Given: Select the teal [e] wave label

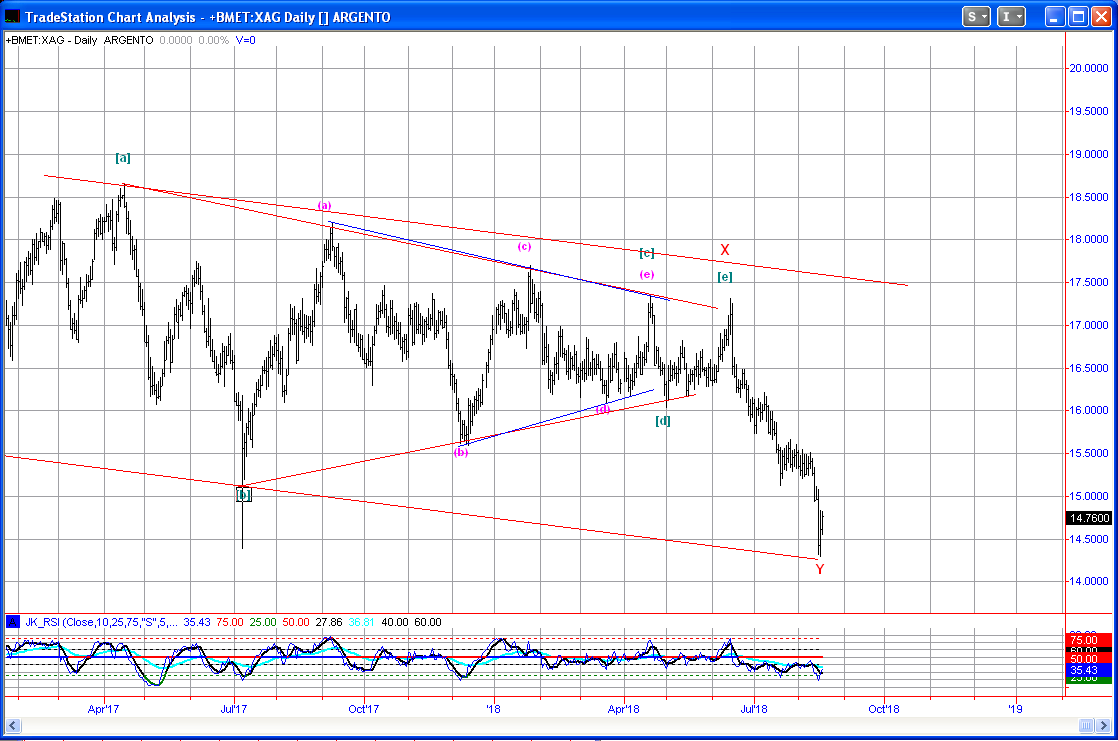Looking at the screenshot, I should pyautogui.click(x=724, y=277).
